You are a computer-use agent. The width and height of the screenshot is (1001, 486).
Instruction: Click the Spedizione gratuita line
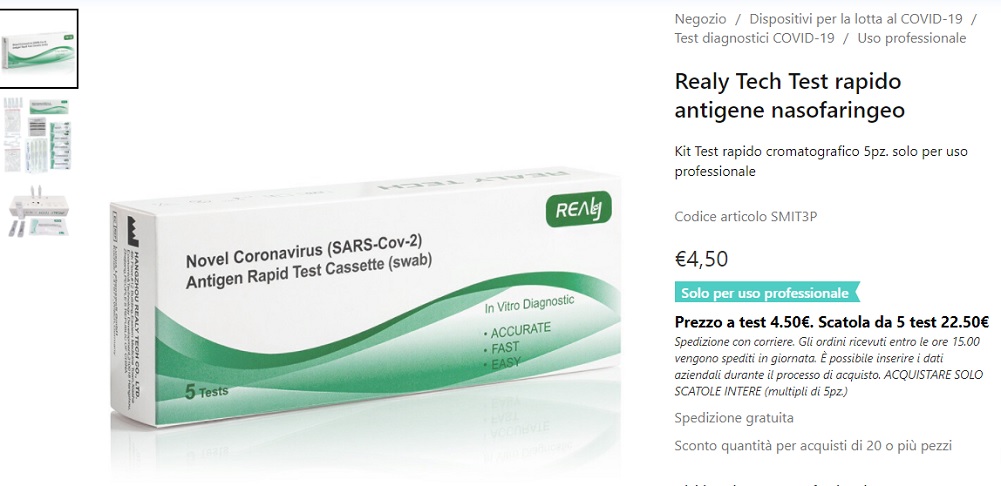point(734,418)
